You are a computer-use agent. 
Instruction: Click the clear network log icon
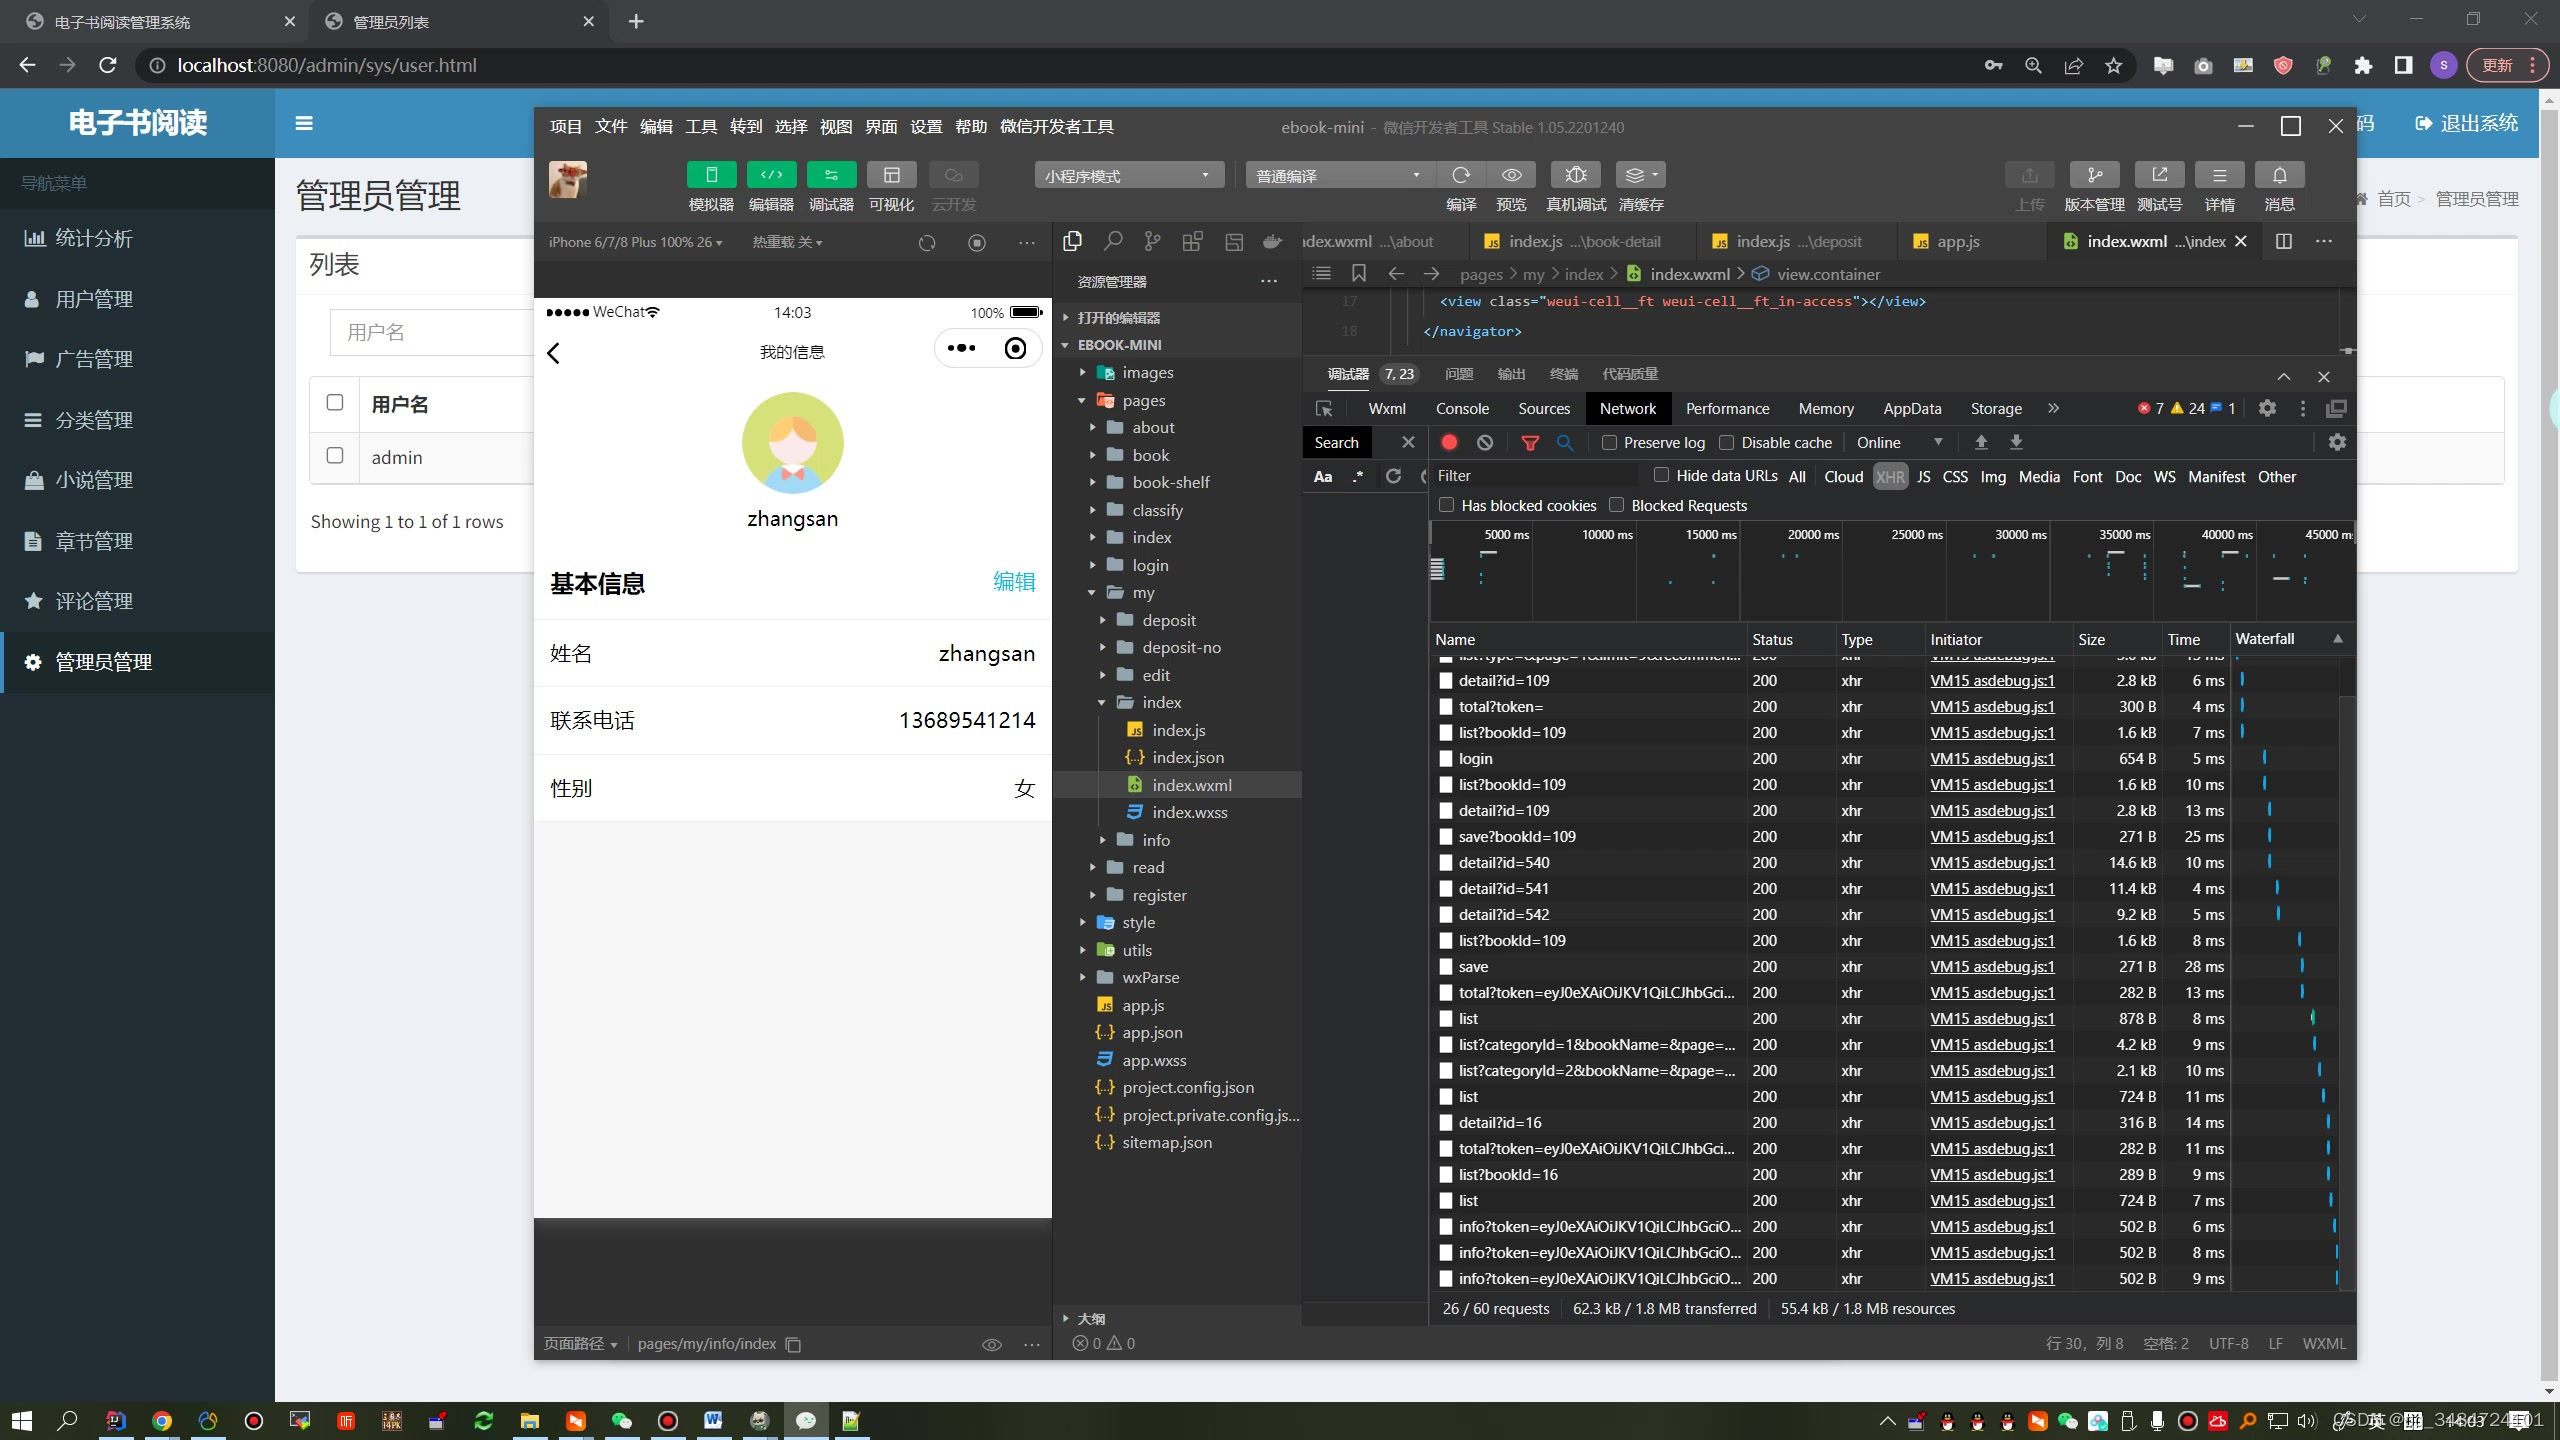pos(1485,442)
